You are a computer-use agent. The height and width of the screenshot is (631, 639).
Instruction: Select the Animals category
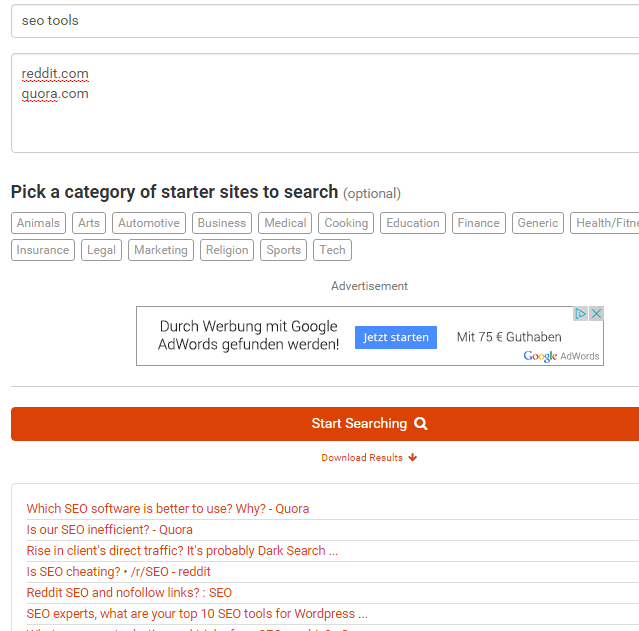38,223
